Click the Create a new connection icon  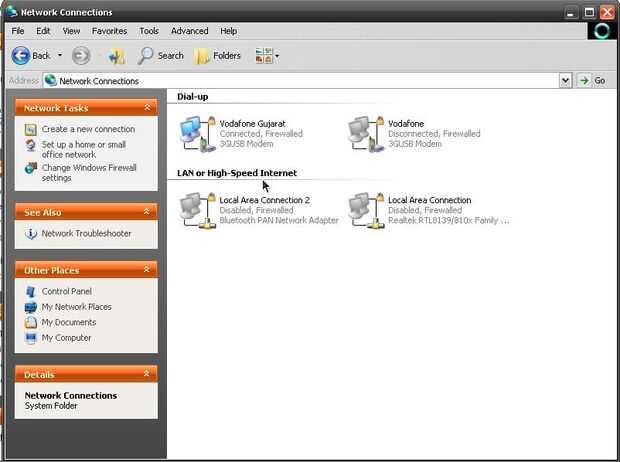pyautogui.click(x=30, y=129)
